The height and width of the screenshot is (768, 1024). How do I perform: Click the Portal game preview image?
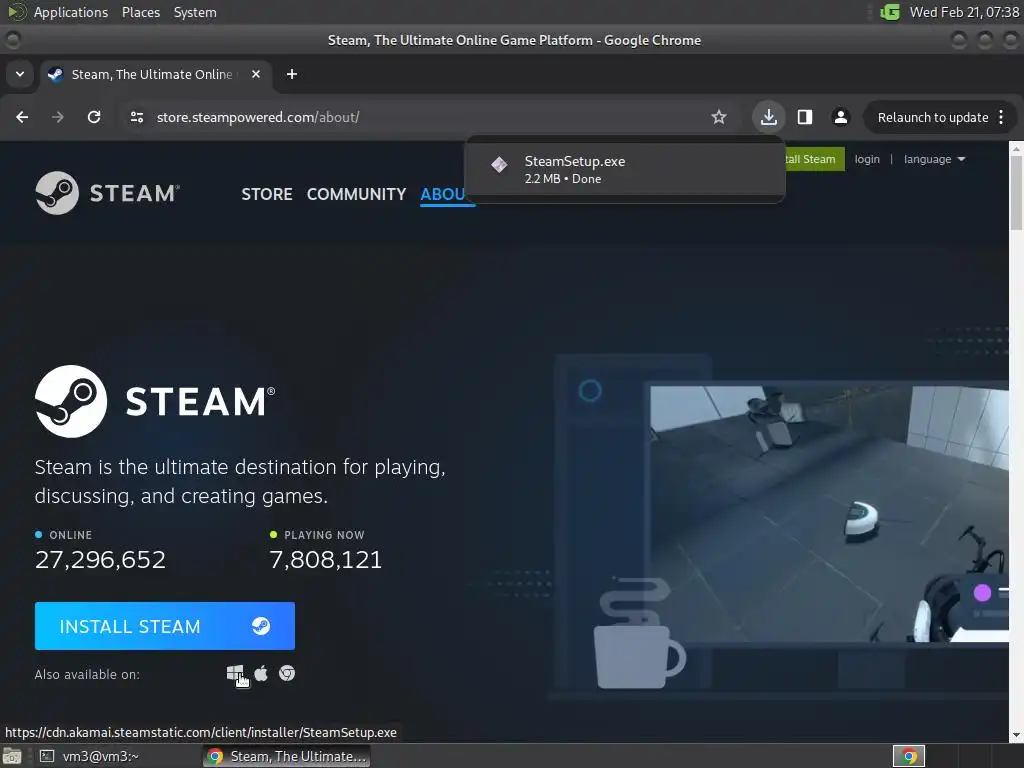point(829,513)
